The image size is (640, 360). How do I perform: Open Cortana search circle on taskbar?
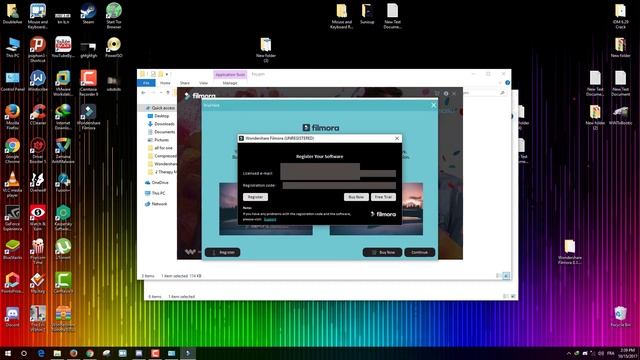point(24,353)
